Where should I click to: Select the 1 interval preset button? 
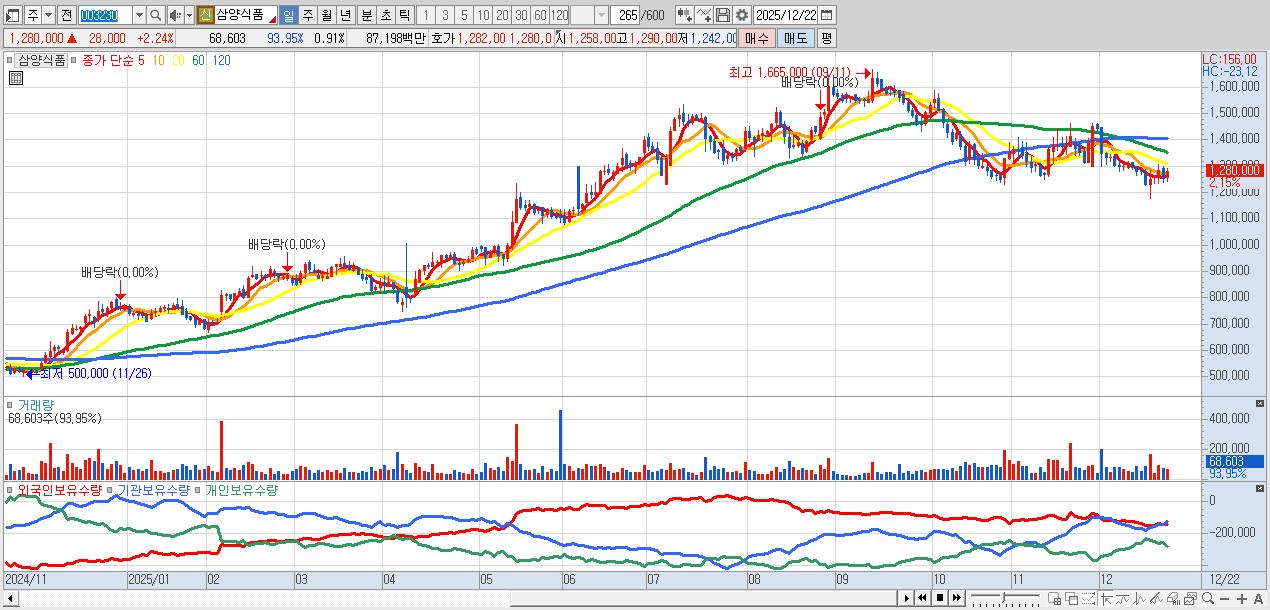pyautogui.click(x=426, y=15)
